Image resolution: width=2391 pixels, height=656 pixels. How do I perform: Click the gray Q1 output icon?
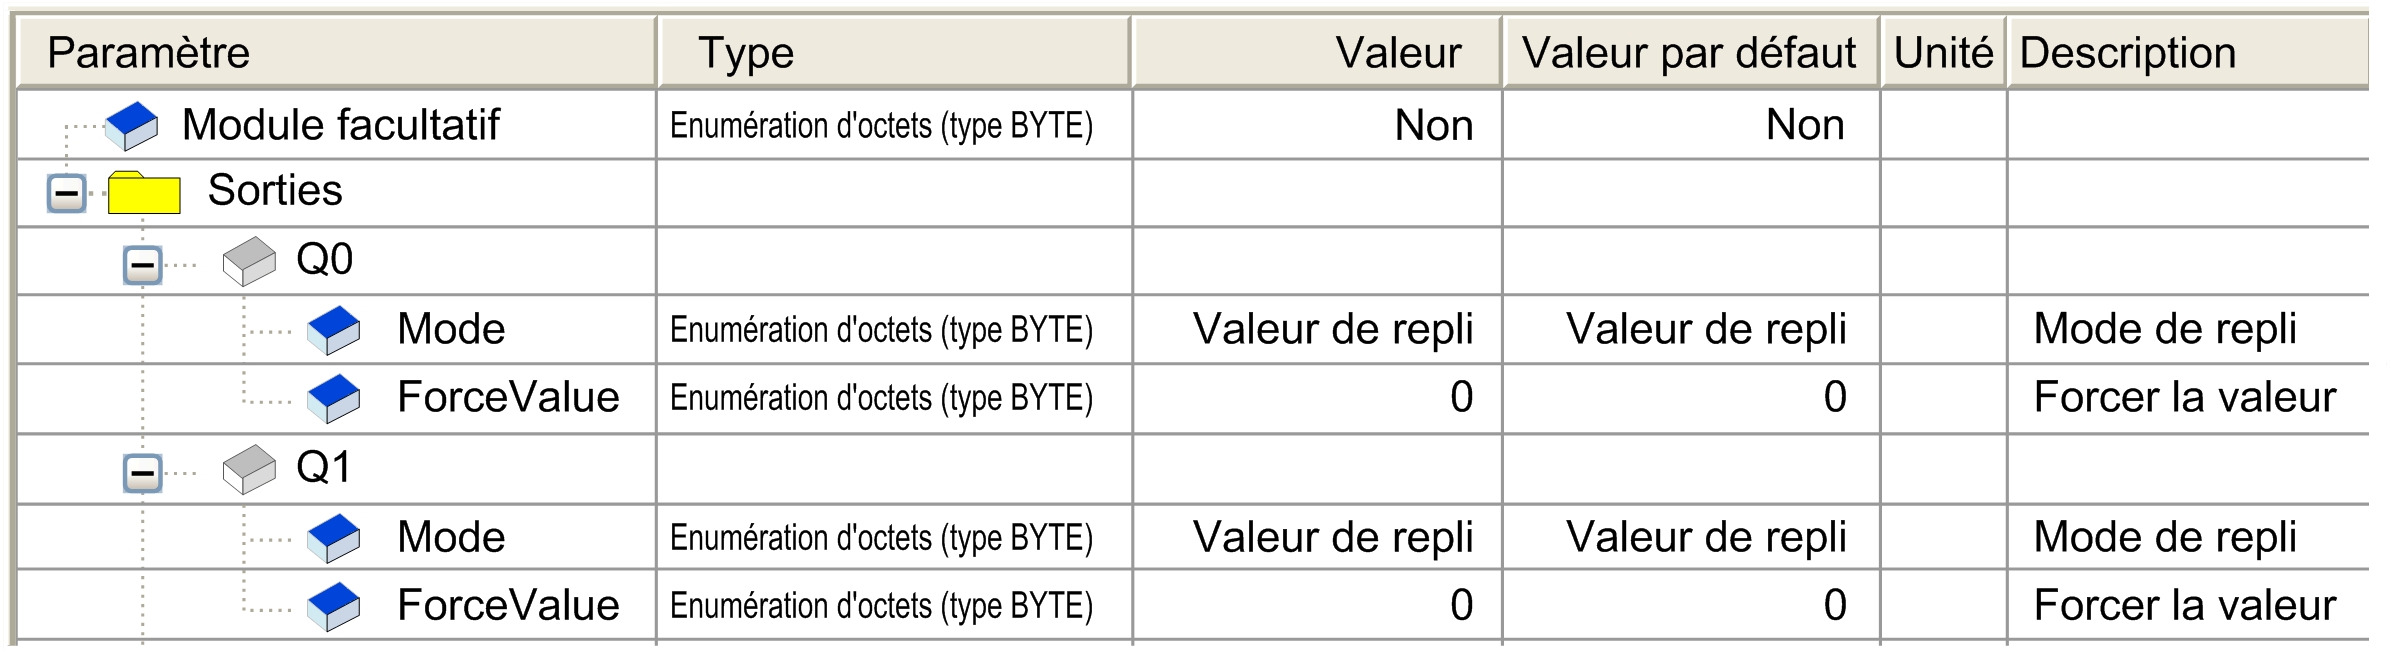click(249, 469)
